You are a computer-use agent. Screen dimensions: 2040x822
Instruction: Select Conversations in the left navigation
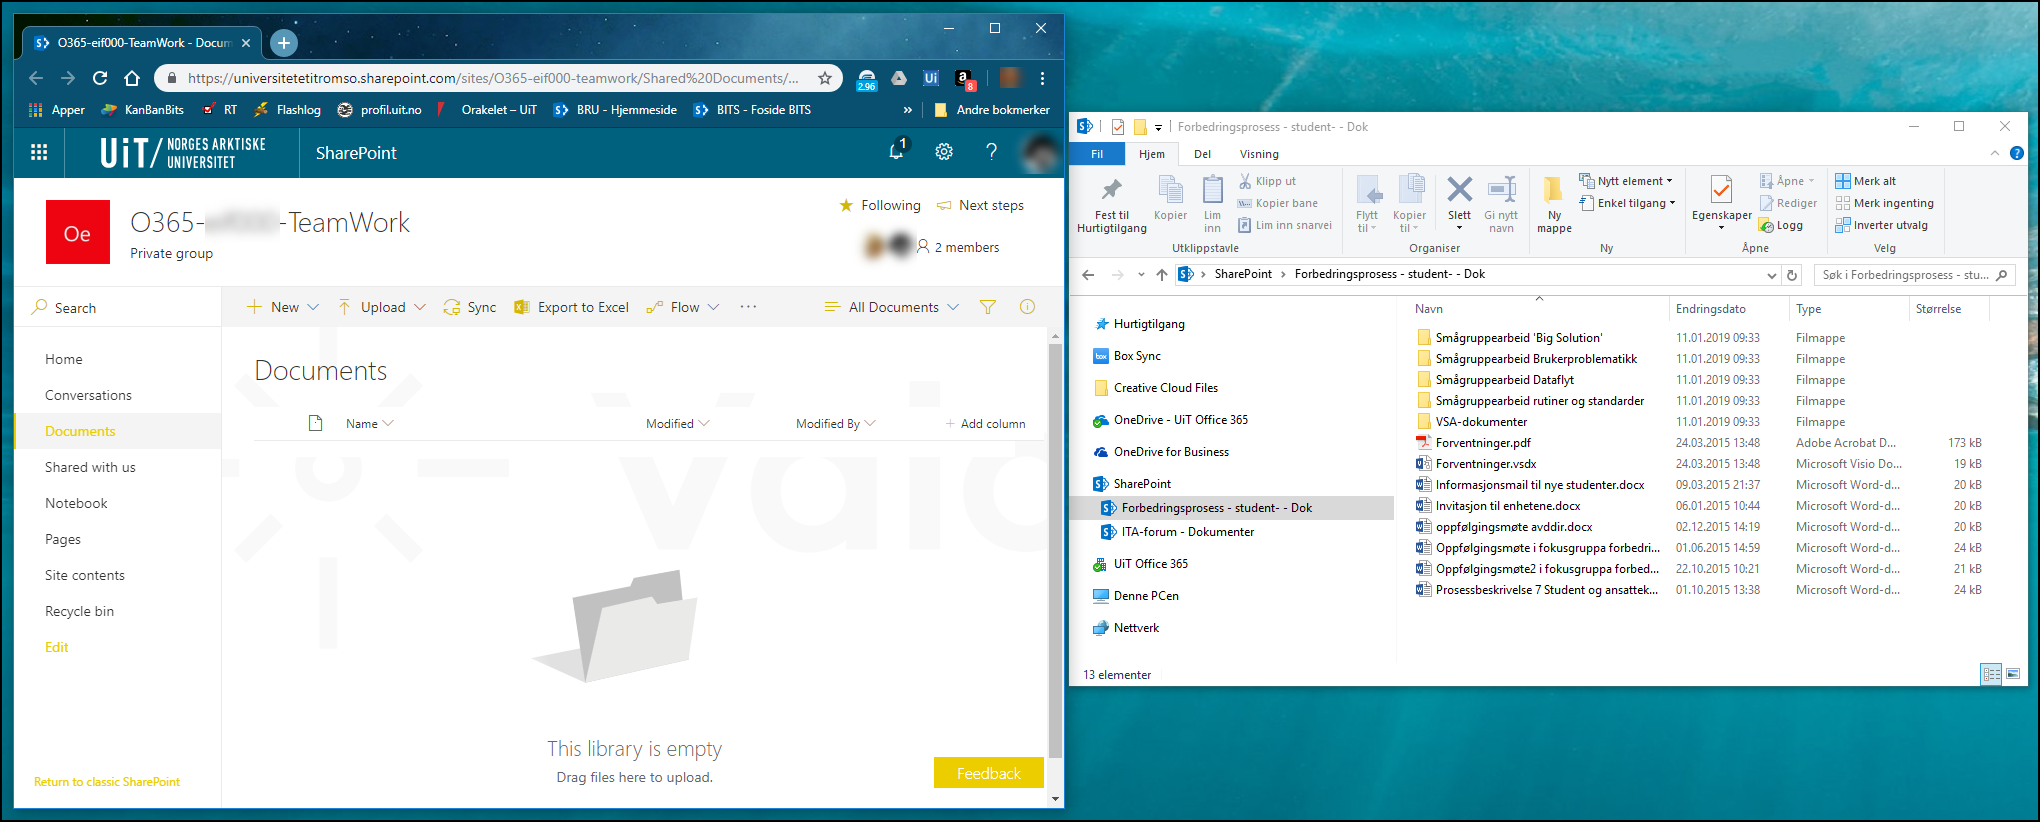(x=88, y=395)
